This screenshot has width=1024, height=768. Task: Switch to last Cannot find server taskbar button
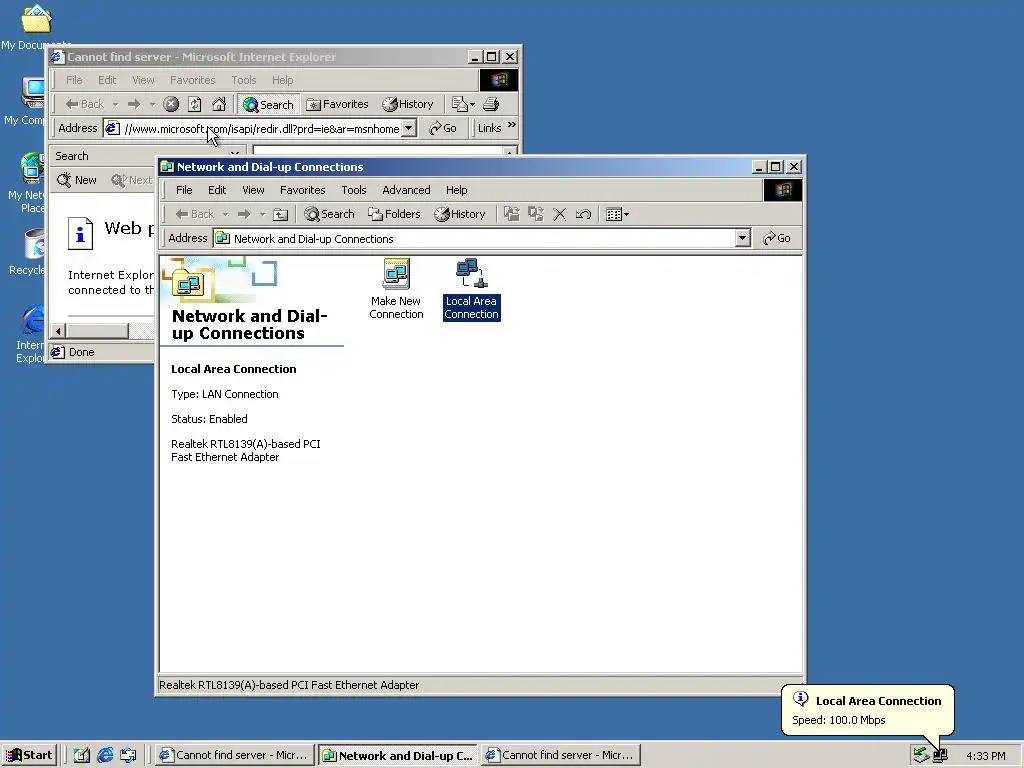coord(560,756)
